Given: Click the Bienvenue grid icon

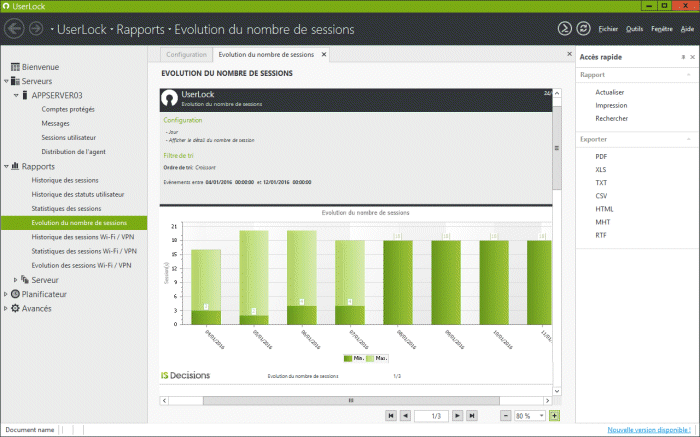Looking at the screenshot, I should (15, 67).
